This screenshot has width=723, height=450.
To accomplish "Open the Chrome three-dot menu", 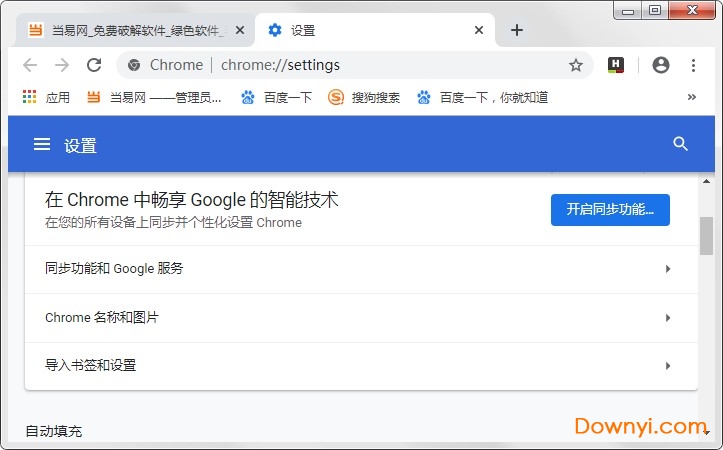I will pyautogui.click(x=693, y=65).
